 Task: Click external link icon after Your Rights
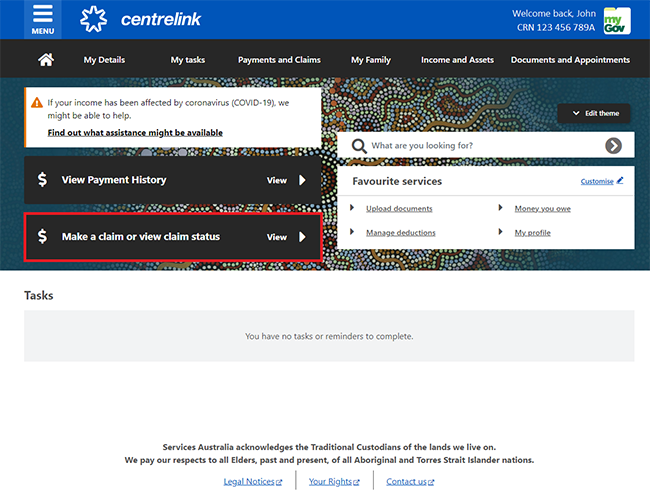tap(357, 482)
